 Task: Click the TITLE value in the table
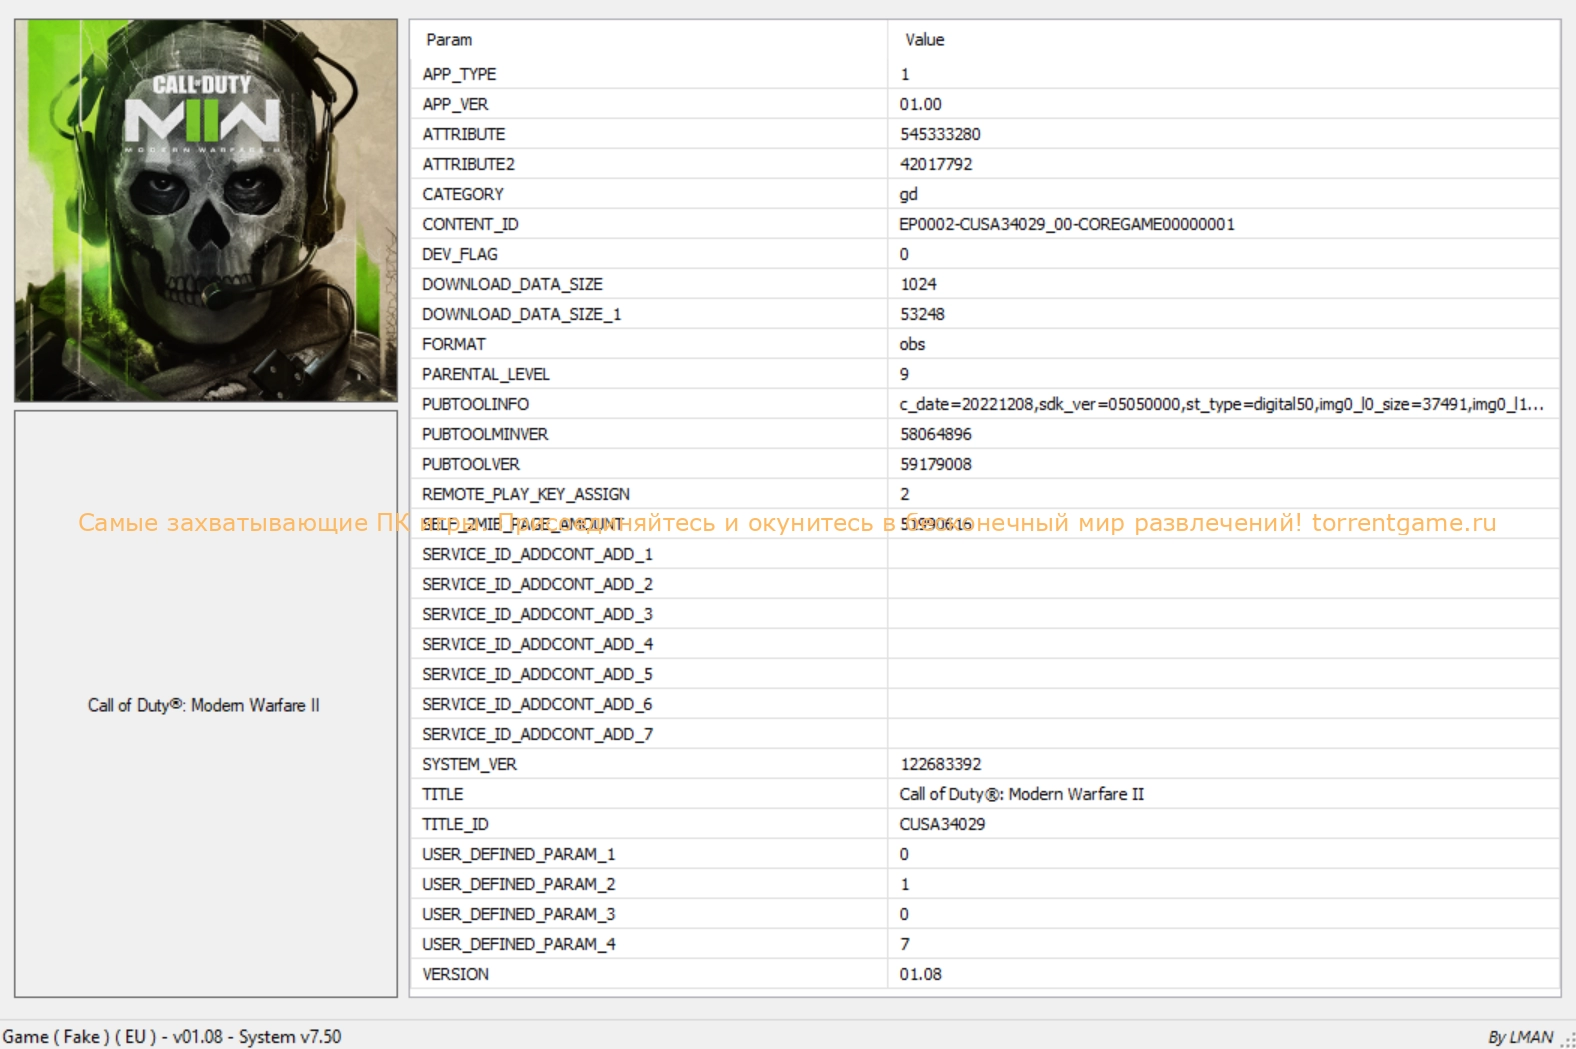click(x=1021, y=794)
